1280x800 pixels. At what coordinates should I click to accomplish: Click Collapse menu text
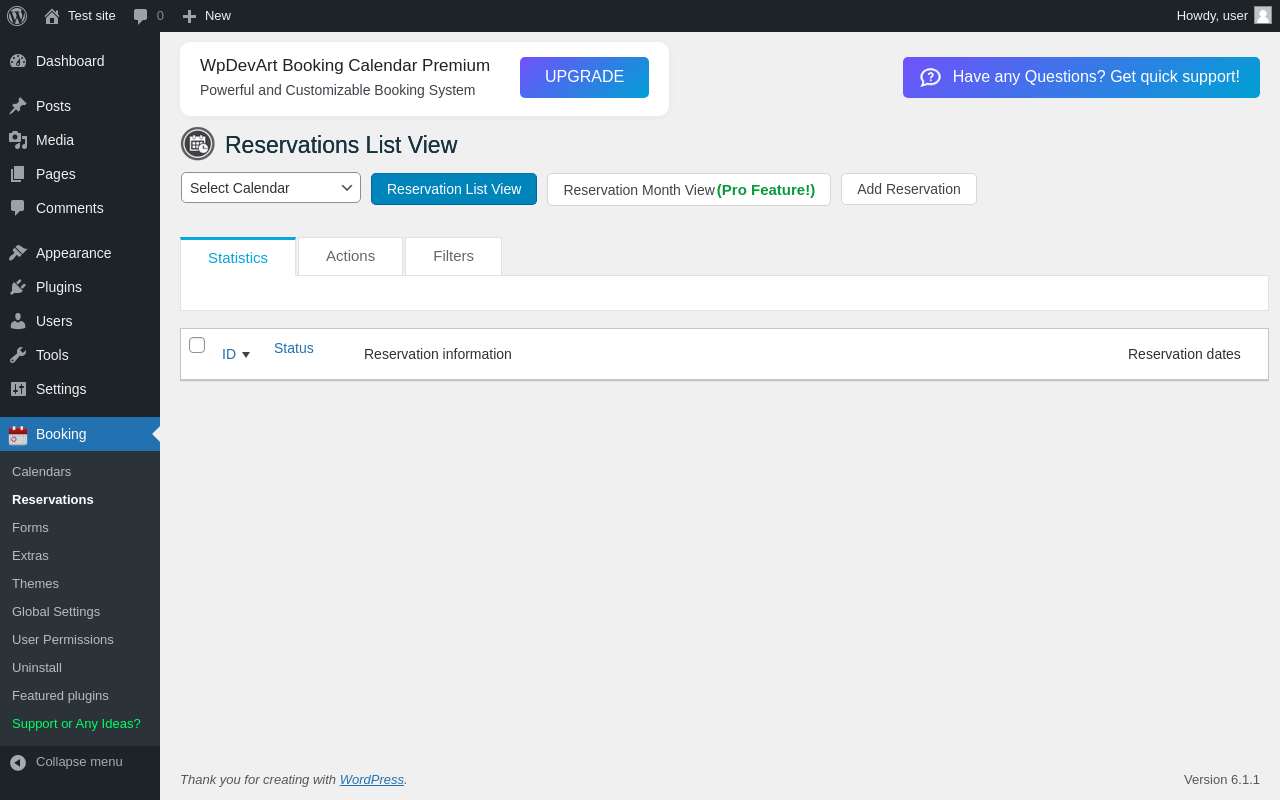pos(79,761)
